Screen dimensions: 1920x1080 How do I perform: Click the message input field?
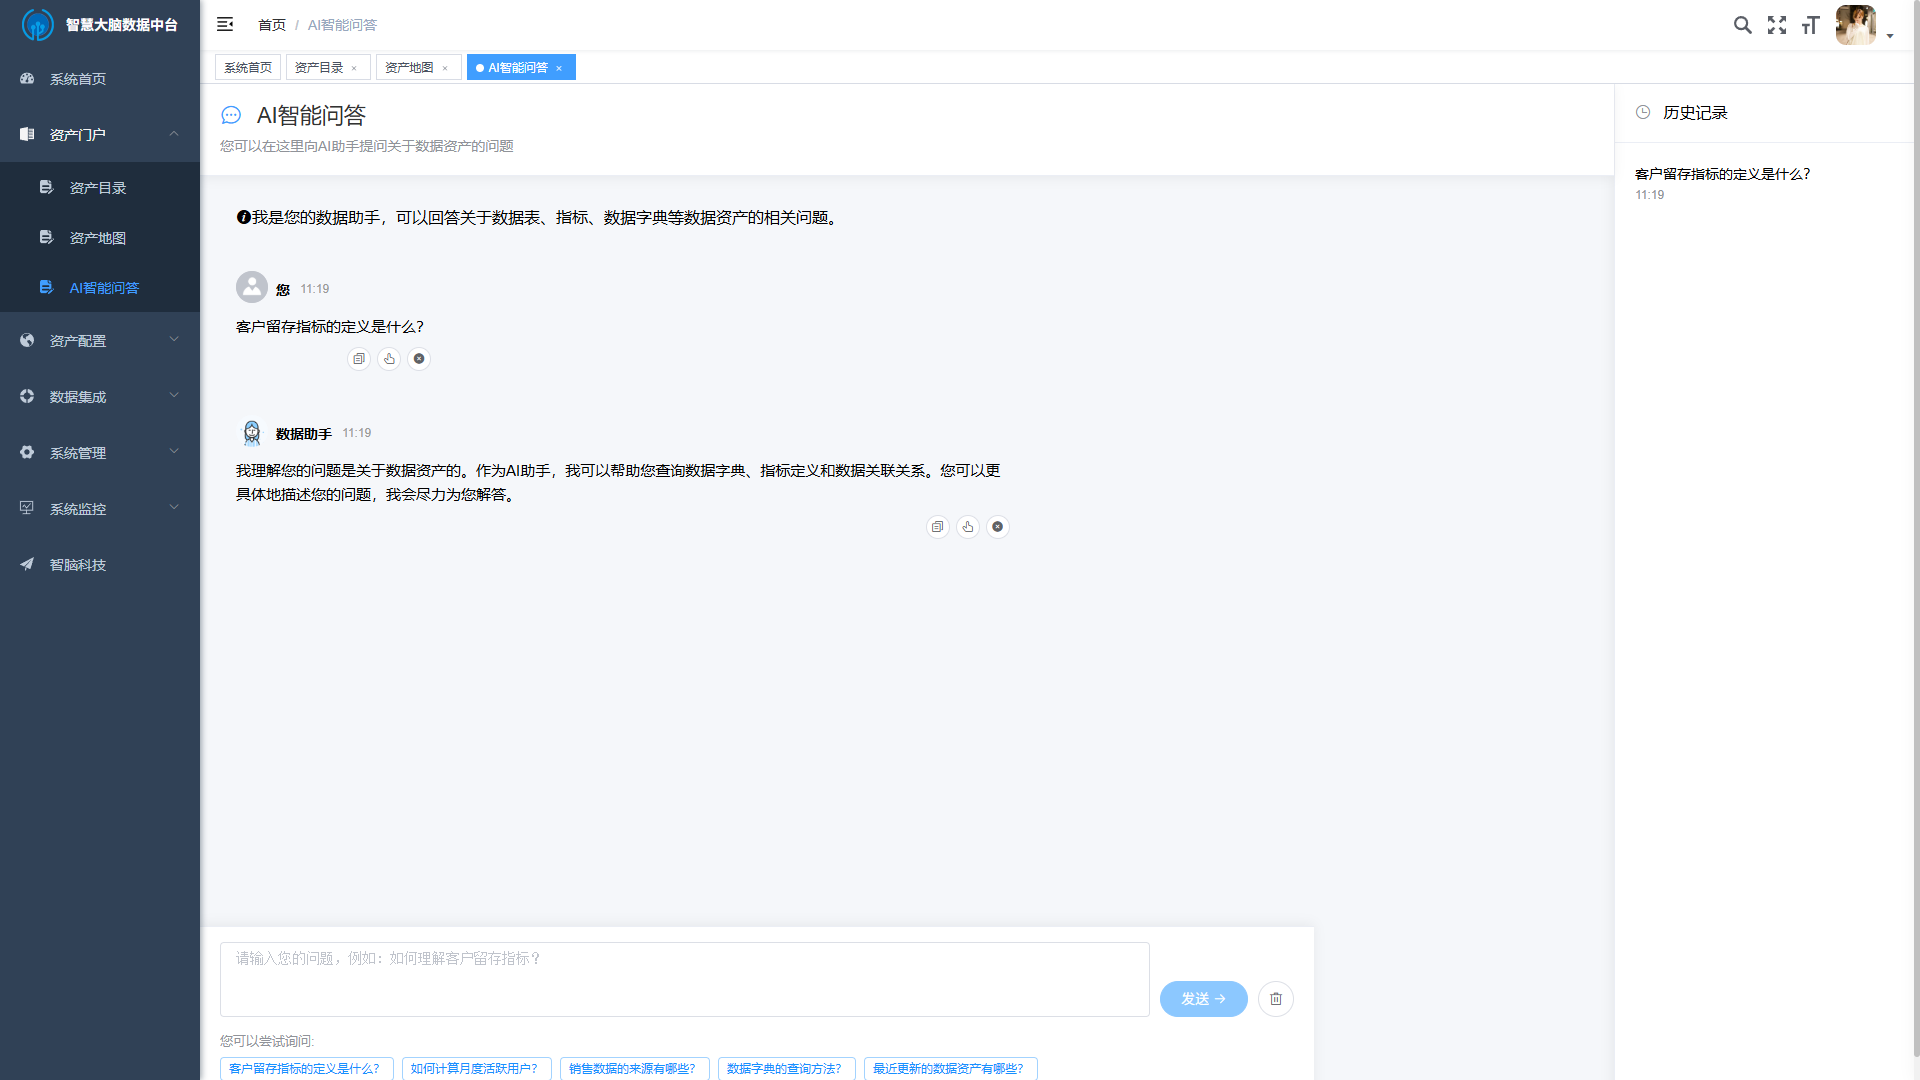[684, 979]
